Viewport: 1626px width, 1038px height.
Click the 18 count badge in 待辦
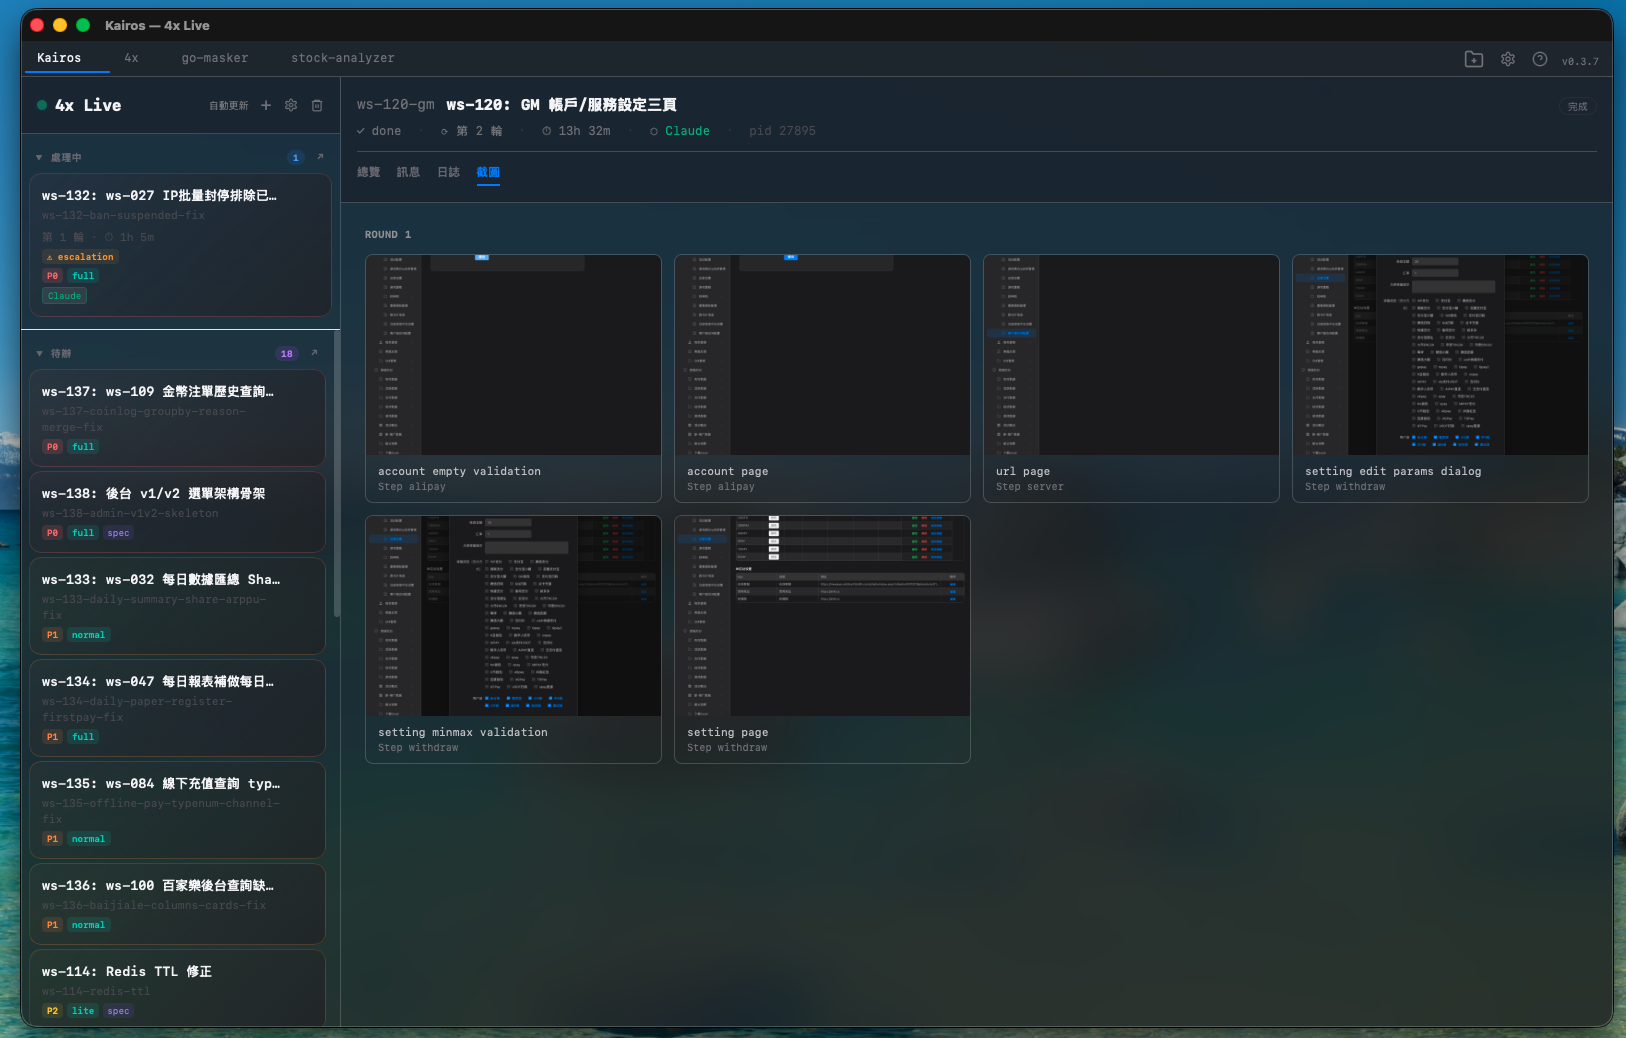coord(287,353)
